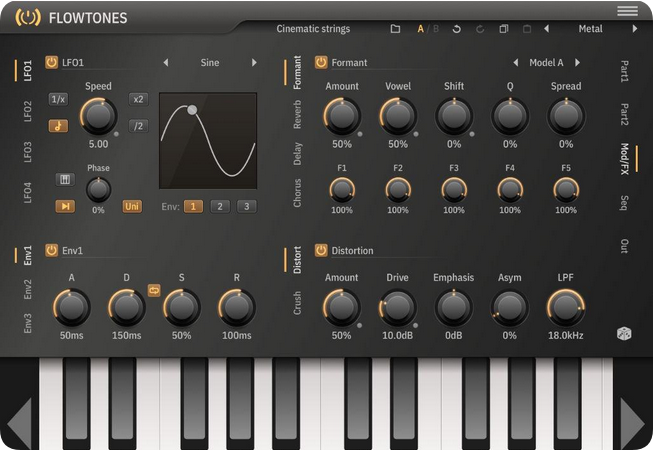Image resolution: width=653 pixels, height=450 pixels.
Task: Switch to the LFO3 tab
Action: tap(27, 152)
